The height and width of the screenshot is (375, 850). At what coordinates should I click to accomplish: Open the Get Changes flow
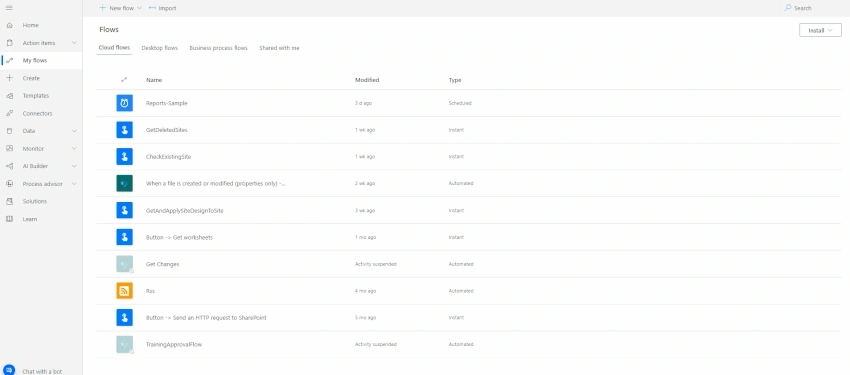pos(162,264)
